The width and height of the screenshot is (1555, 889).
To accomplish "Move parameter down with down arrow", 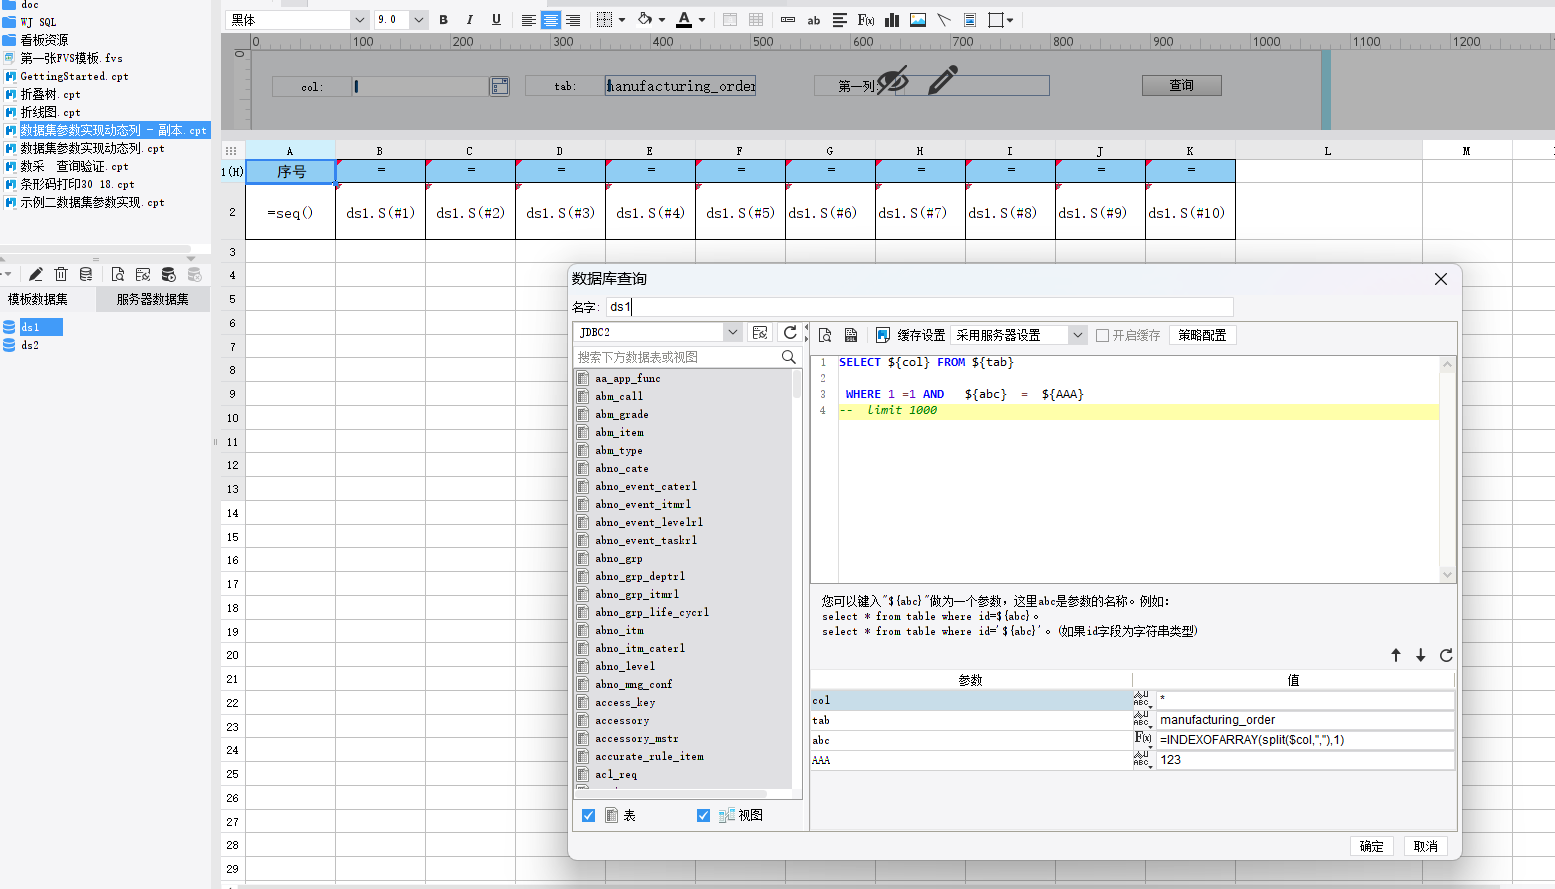I will point(1420,655).
